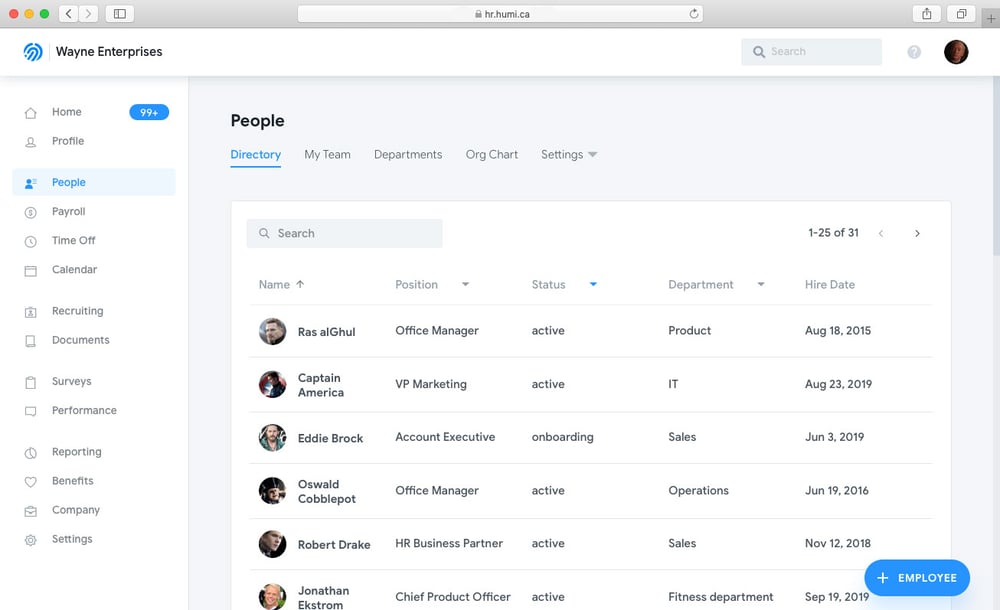Open Captain America's profile

[321, 385]
